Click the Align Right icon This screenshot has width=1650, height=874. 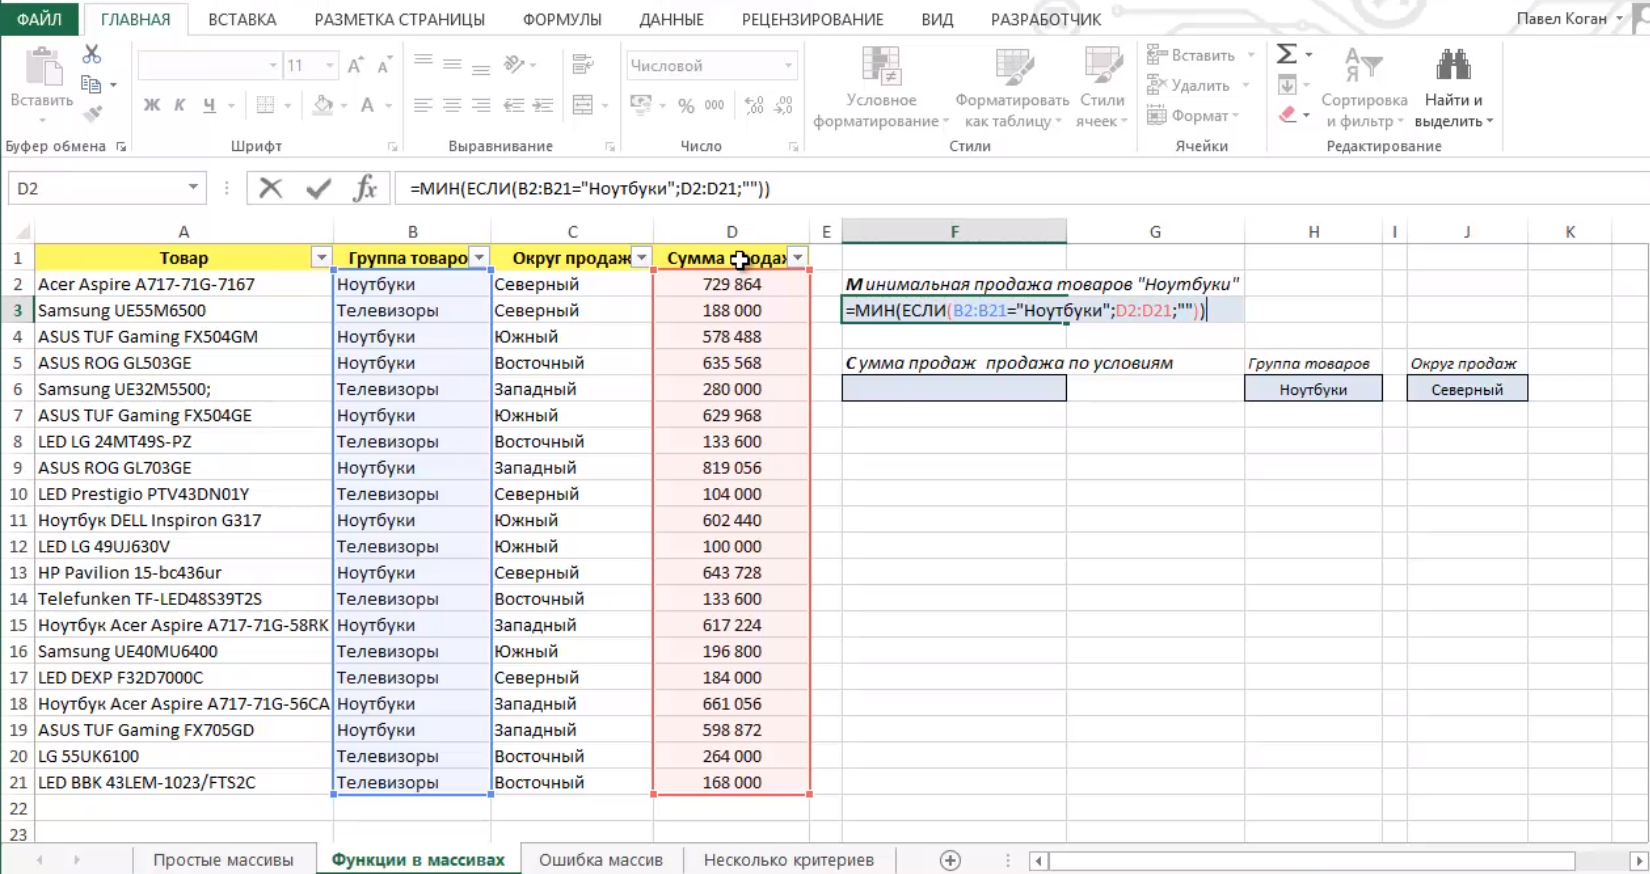point(481,105)
